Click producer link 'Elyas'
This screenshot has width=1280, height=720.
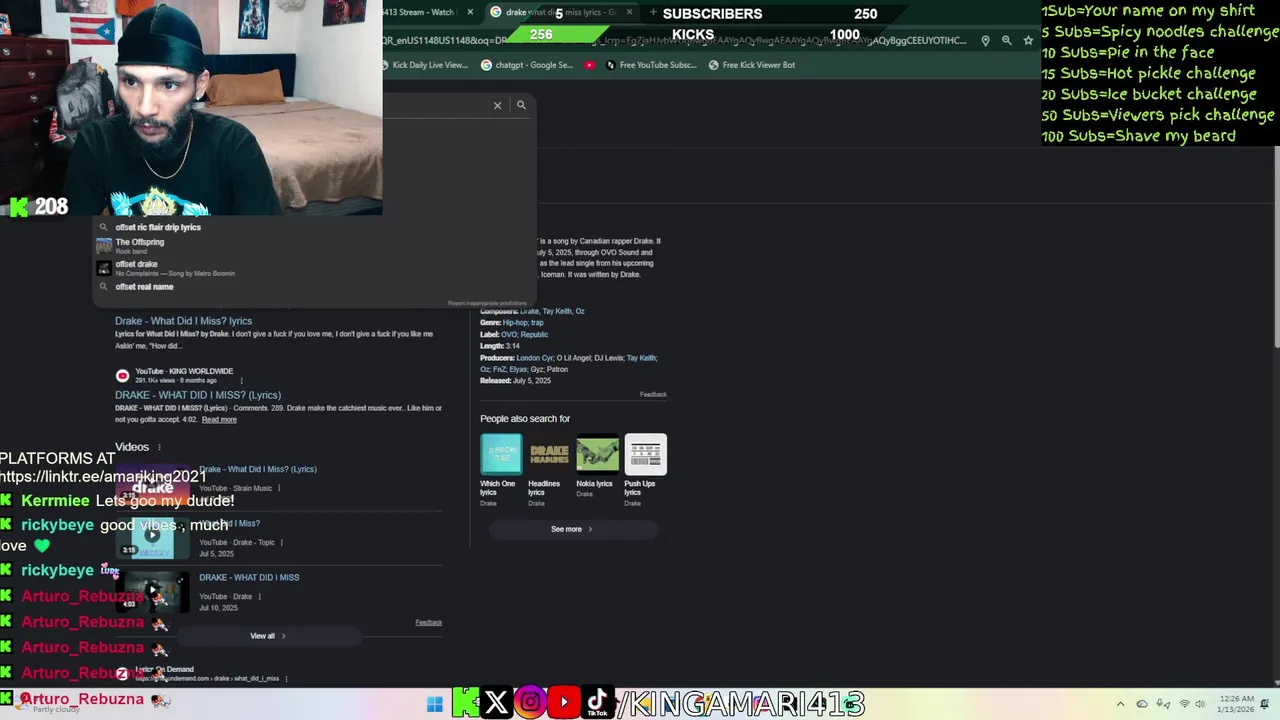[x=520, y=369]
